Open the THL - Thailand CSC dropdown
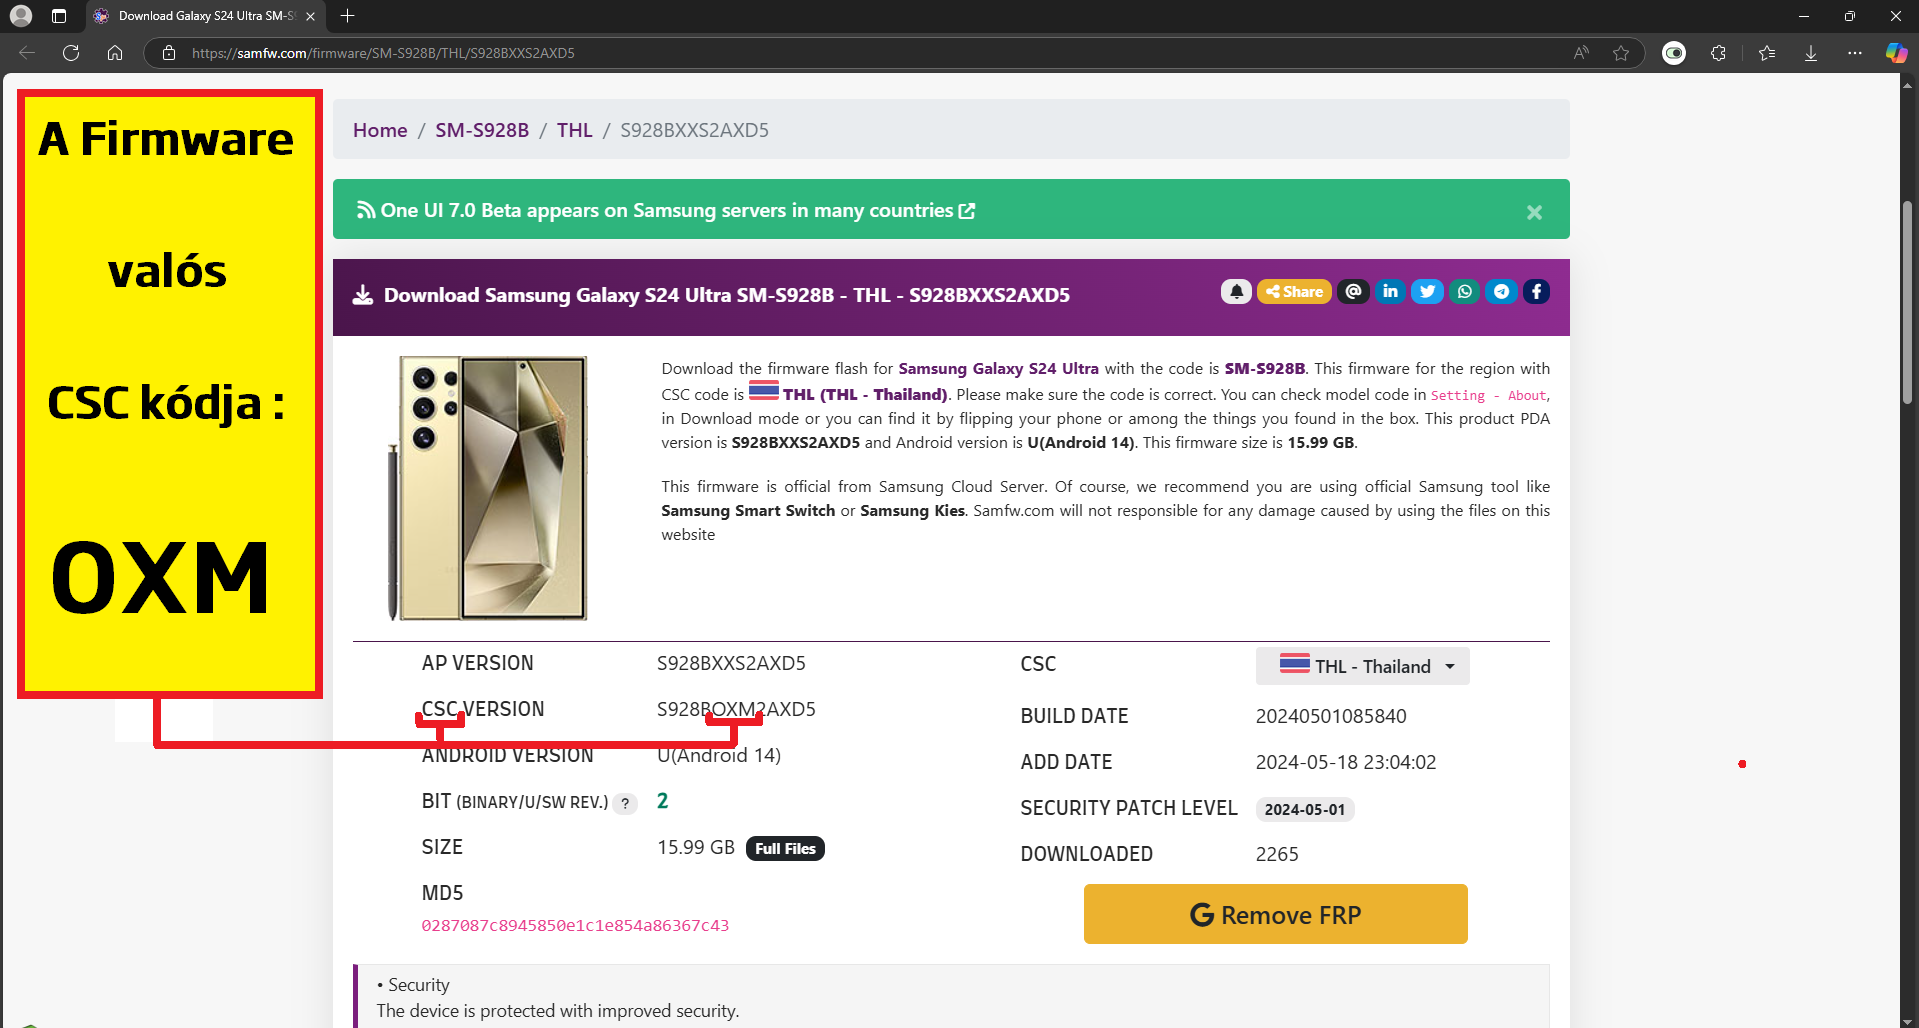This screenshot has height=1028, width=1919. (x=1362, y=666)
